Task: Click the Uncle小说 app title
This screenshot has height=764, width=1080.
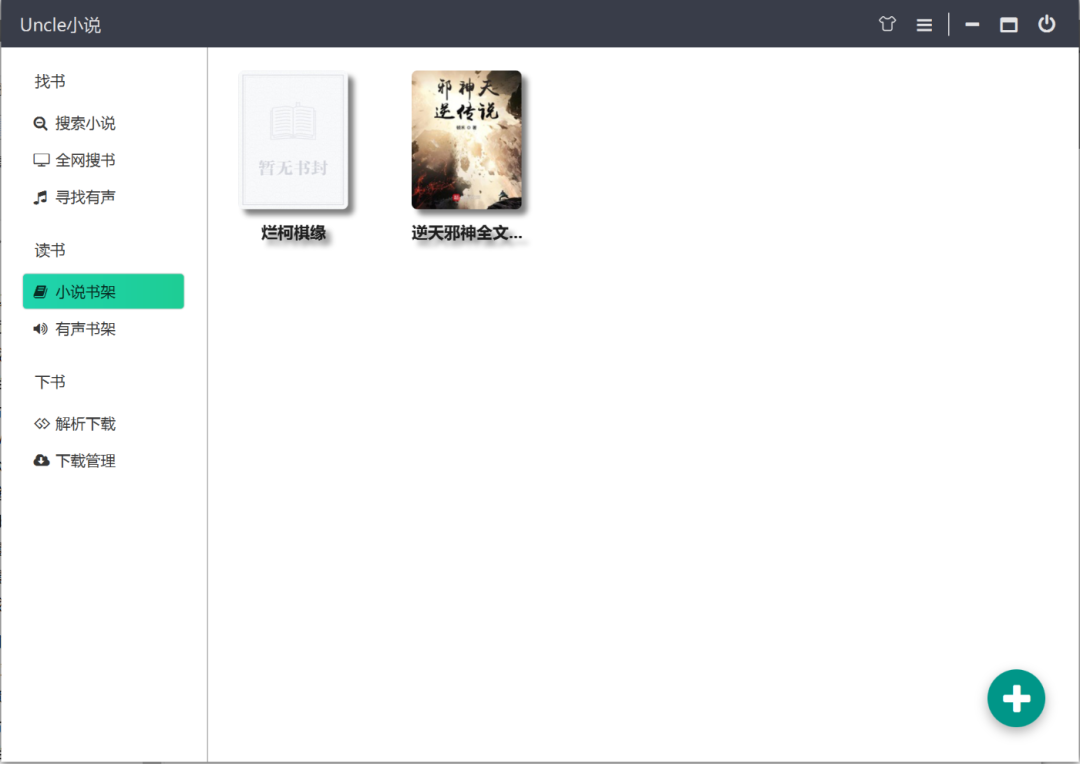Action: [61, 25]
